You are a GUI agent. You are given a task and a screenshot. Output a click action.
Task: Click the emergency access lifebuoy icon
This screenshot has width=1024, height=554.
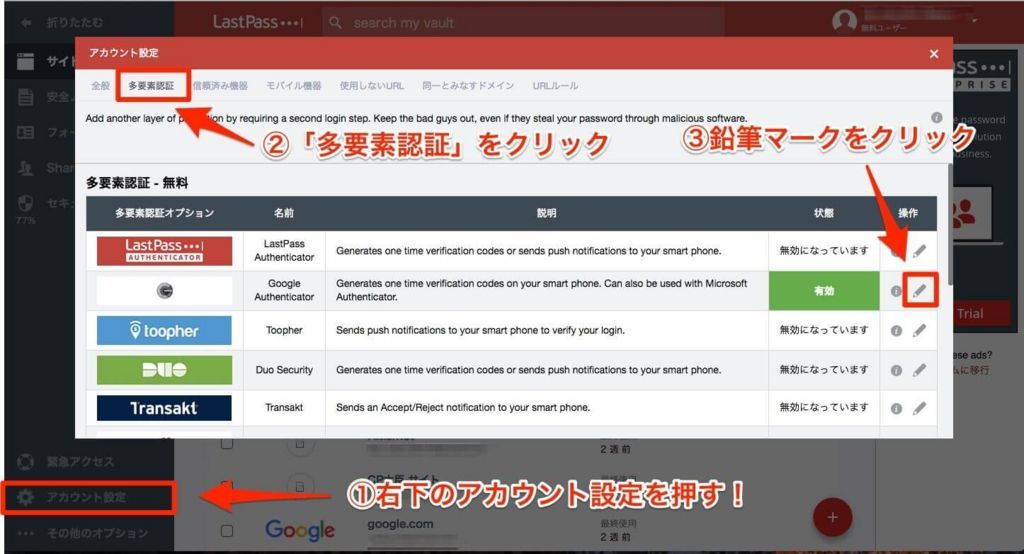point(25,462)
